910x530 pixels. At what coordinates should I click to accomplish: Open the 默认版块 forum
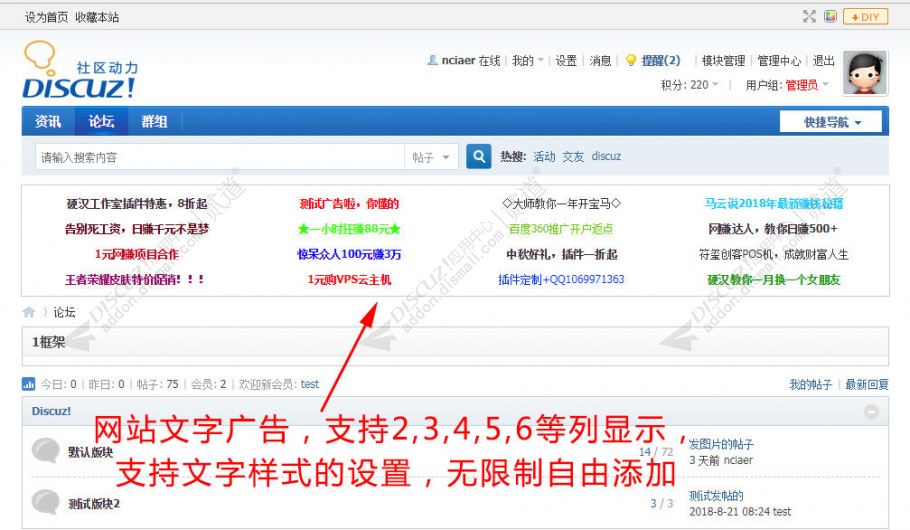point(91,452)
